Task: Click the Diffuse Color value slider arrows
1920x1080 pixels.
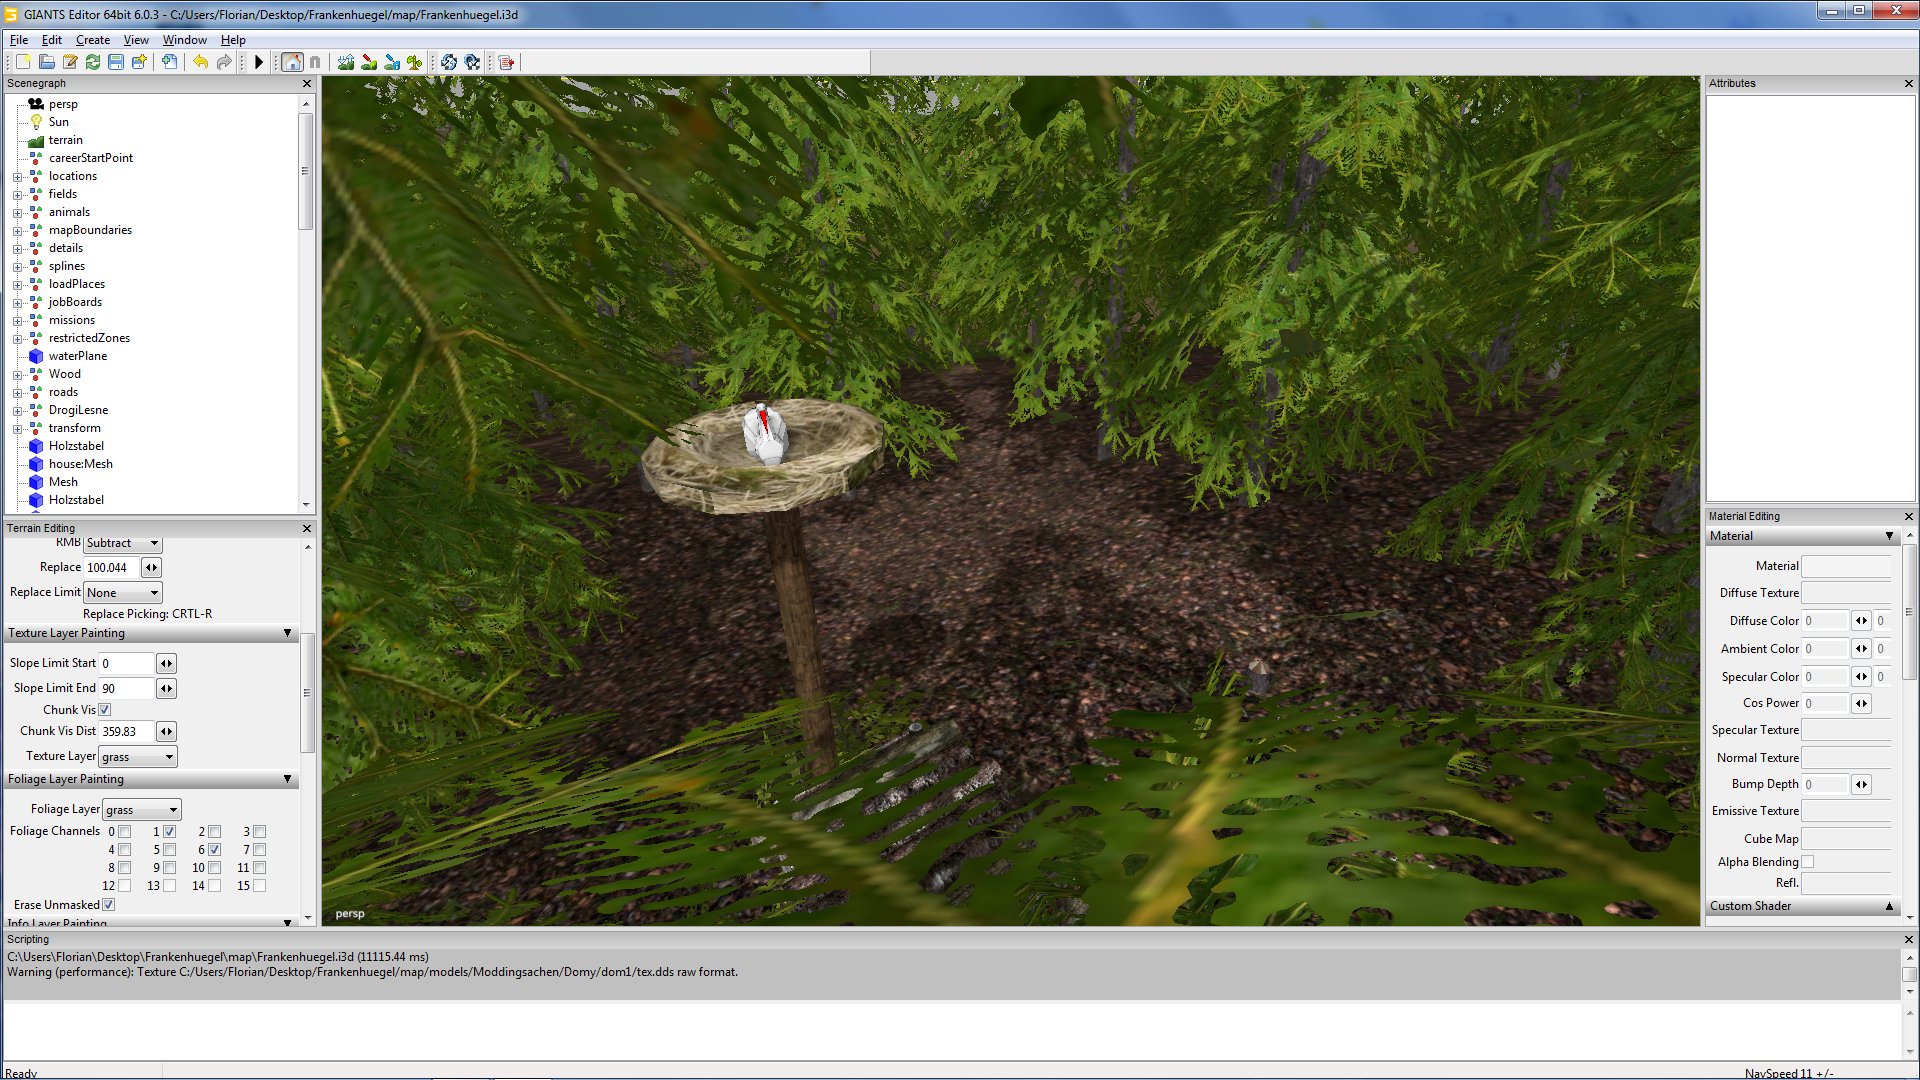Action: [x=1861, y=621]
